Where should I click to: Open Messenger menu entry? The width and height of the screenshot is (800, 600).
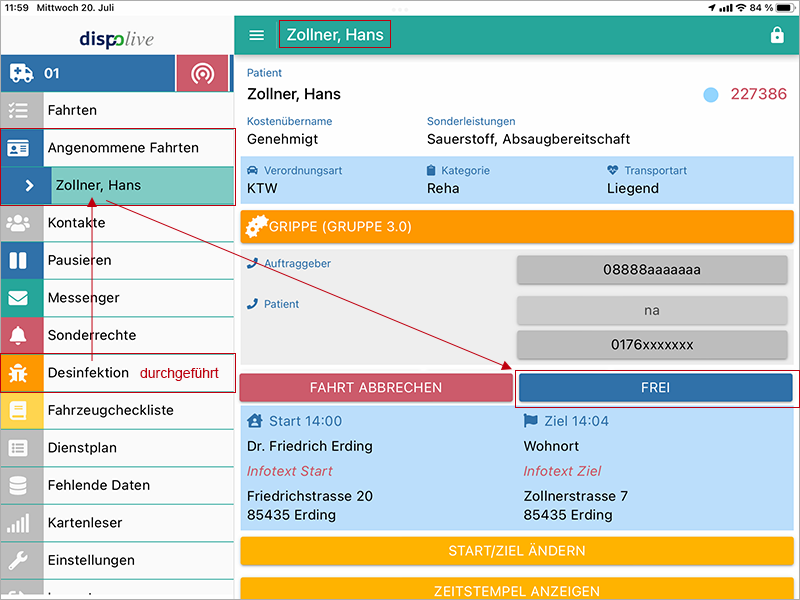click(x=117, y=298)
